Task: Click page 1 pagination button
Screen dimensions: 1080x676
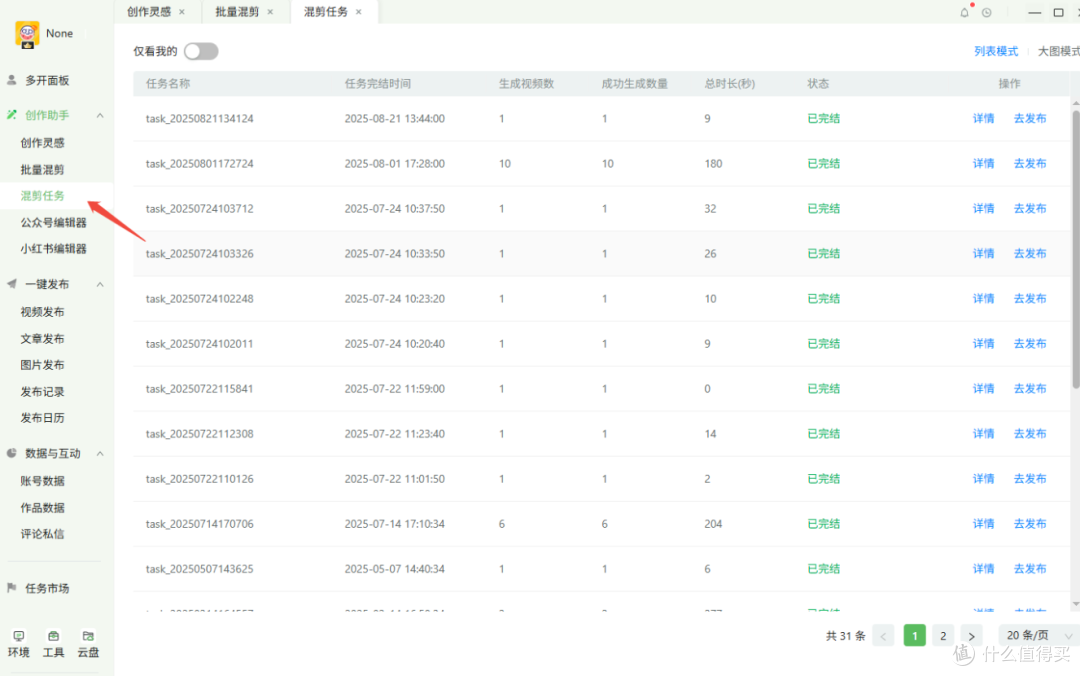Action: pyautogui.click(x=915, y=635)
